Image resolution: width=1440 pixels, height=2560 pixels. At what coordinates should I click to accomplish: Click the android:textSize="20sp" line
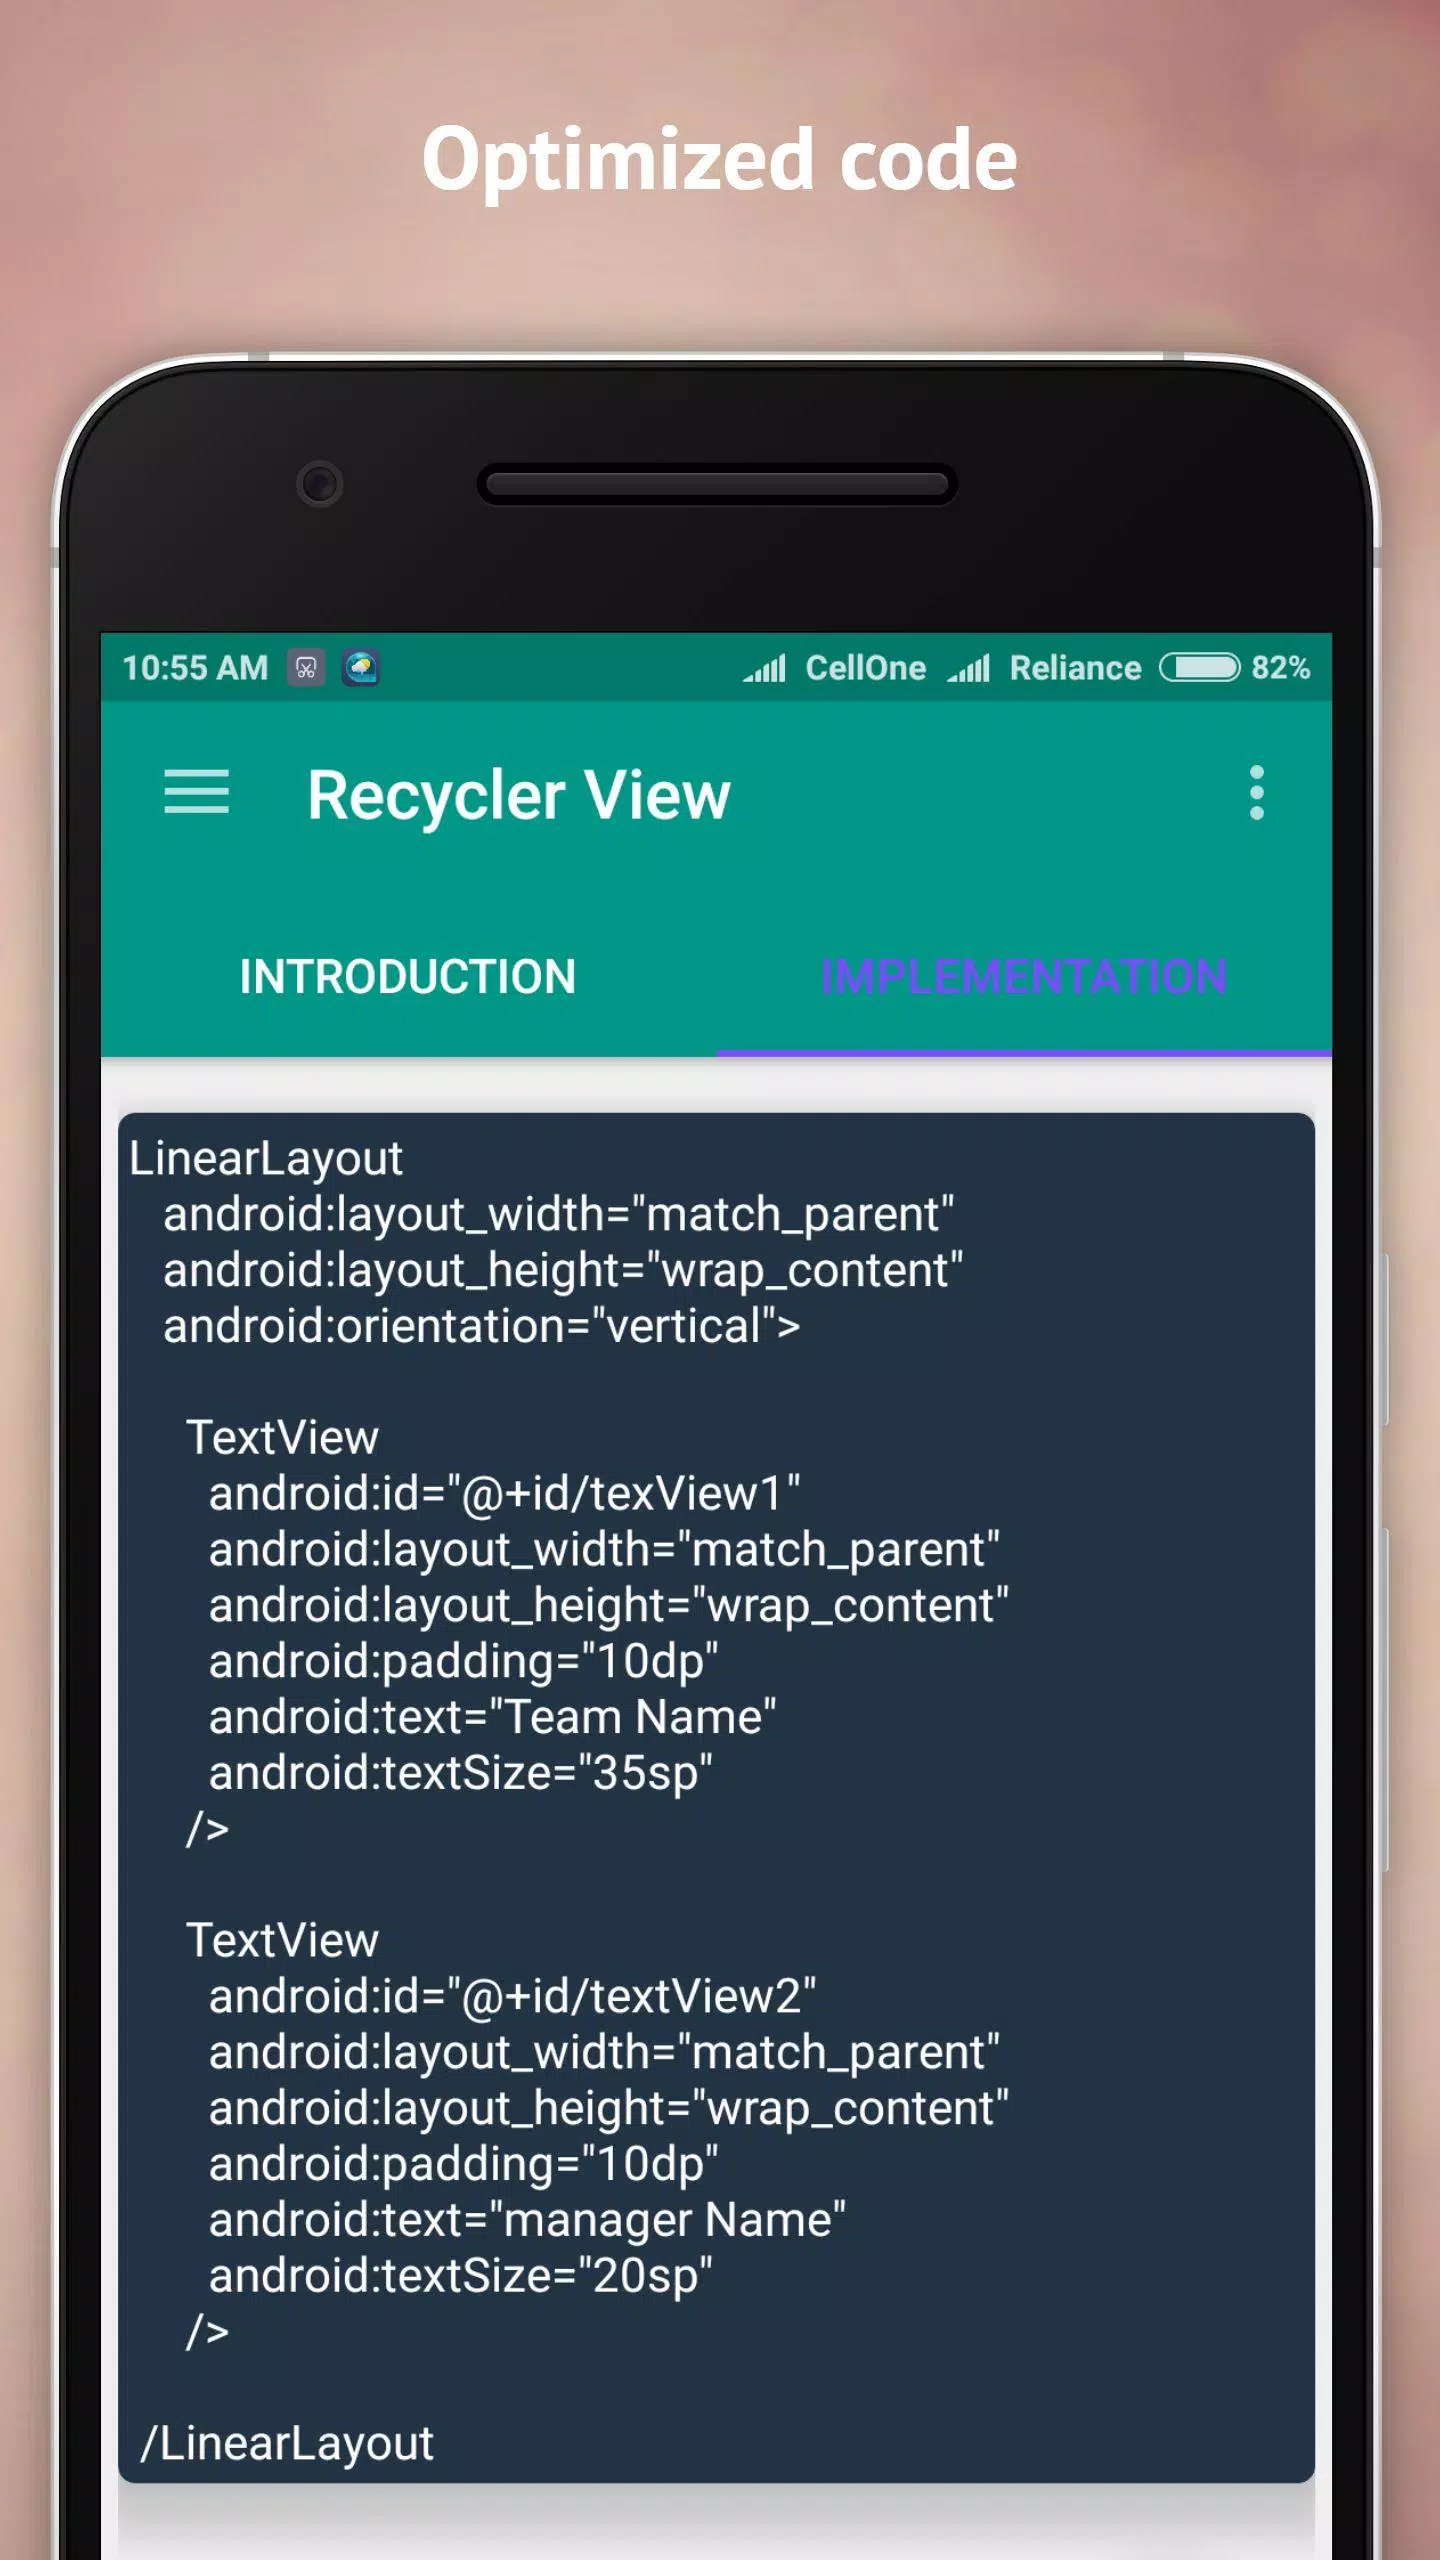pyautogui.click(x=461, y=2277)
